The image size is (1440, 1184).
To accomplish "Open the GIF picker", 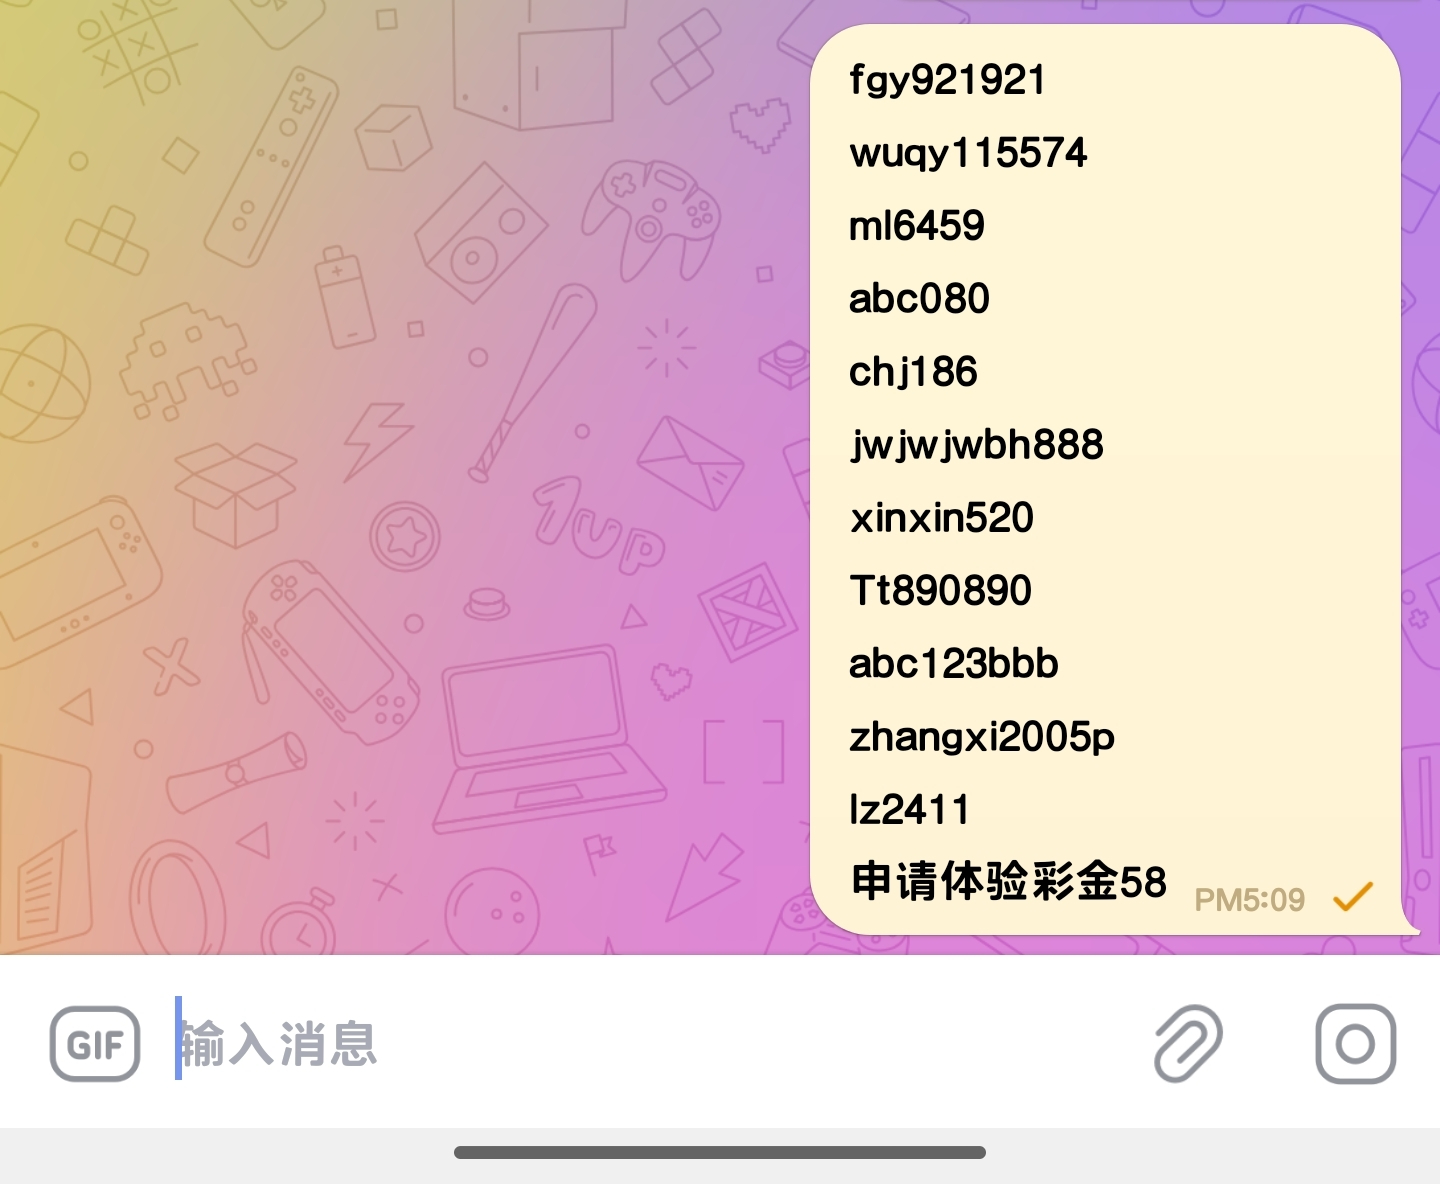I will 95,1044.
